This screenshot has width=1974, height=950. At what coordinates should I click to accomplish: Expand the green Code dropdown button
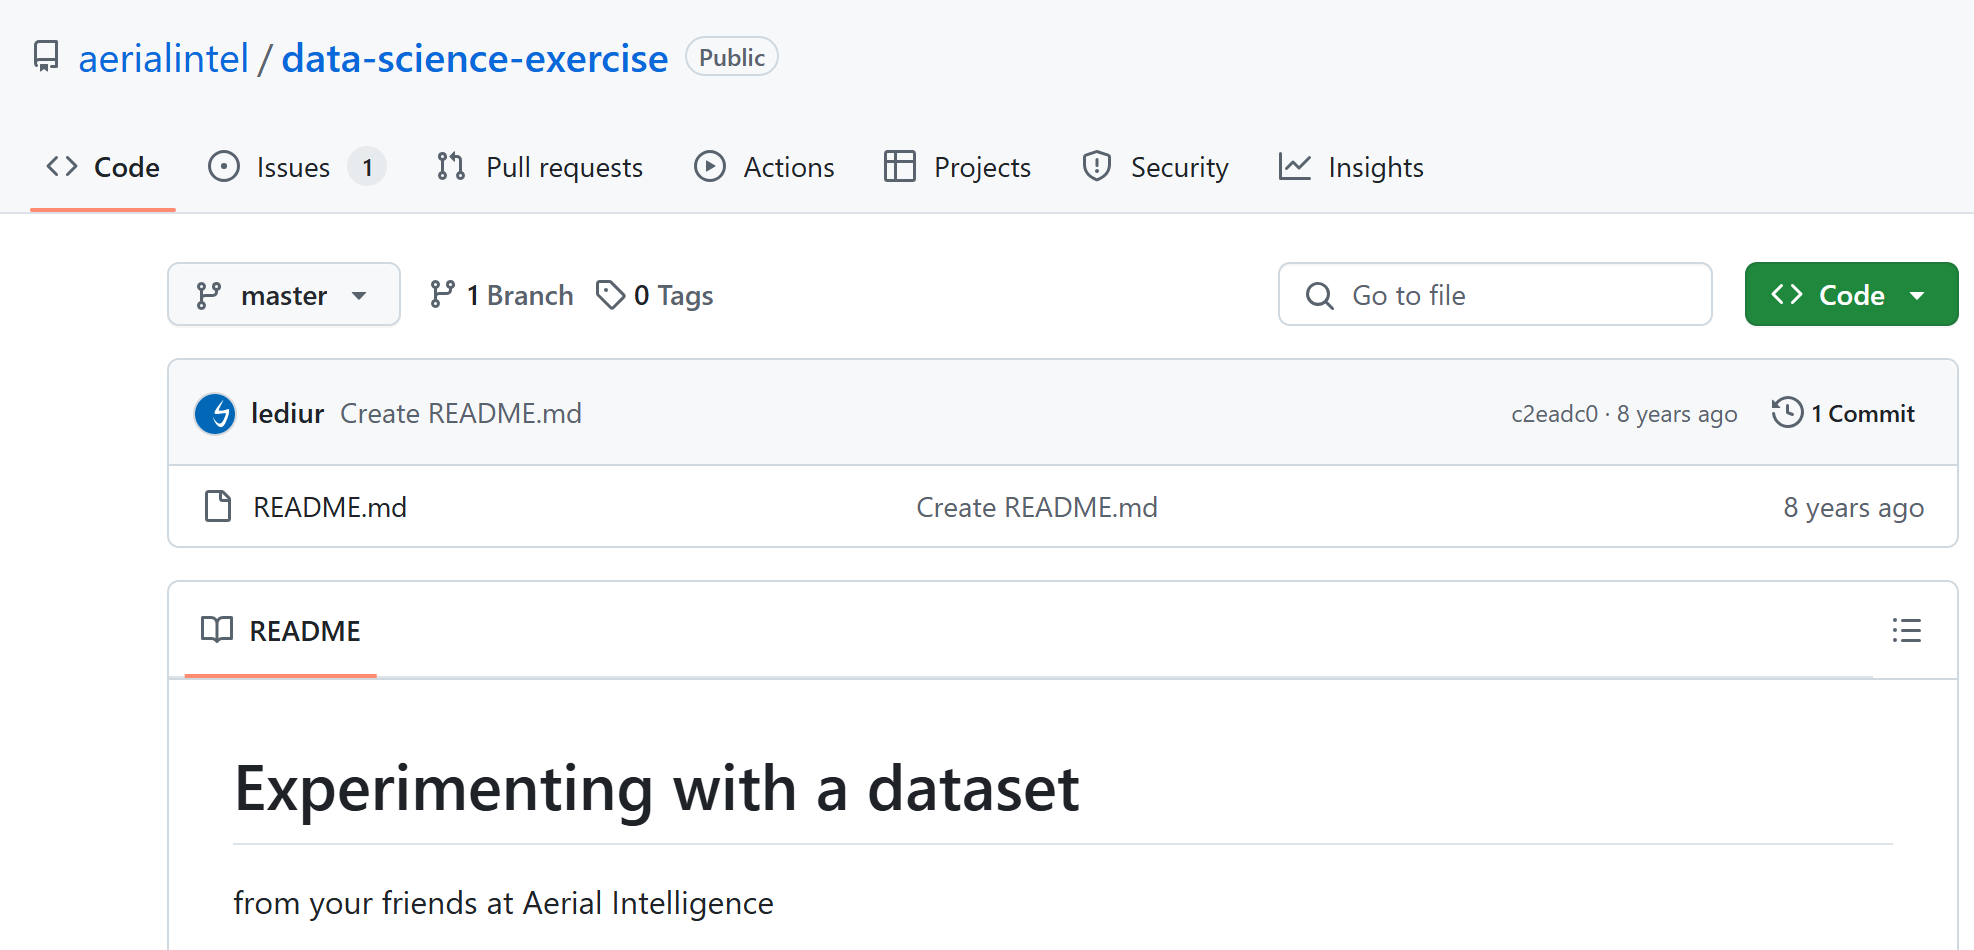[1851, 294]
